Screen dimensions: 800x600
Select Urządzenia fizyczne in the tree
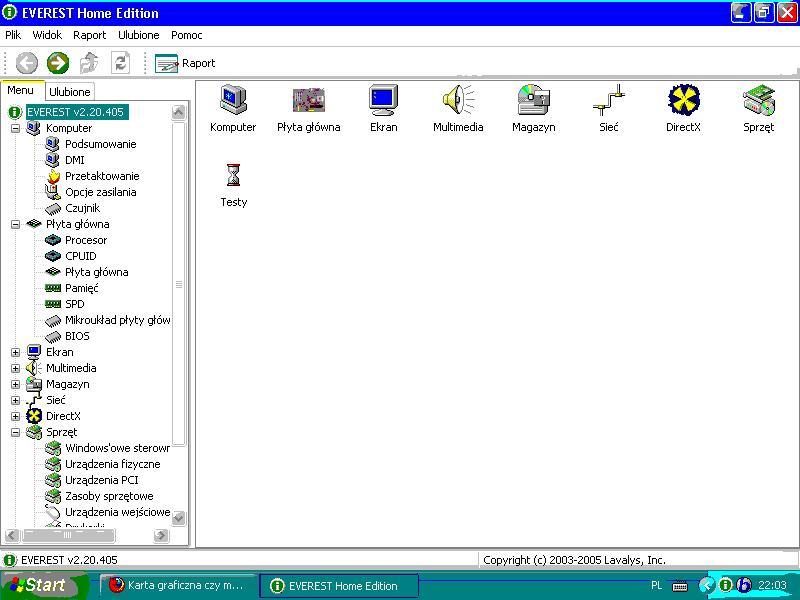tap(113, 464)
